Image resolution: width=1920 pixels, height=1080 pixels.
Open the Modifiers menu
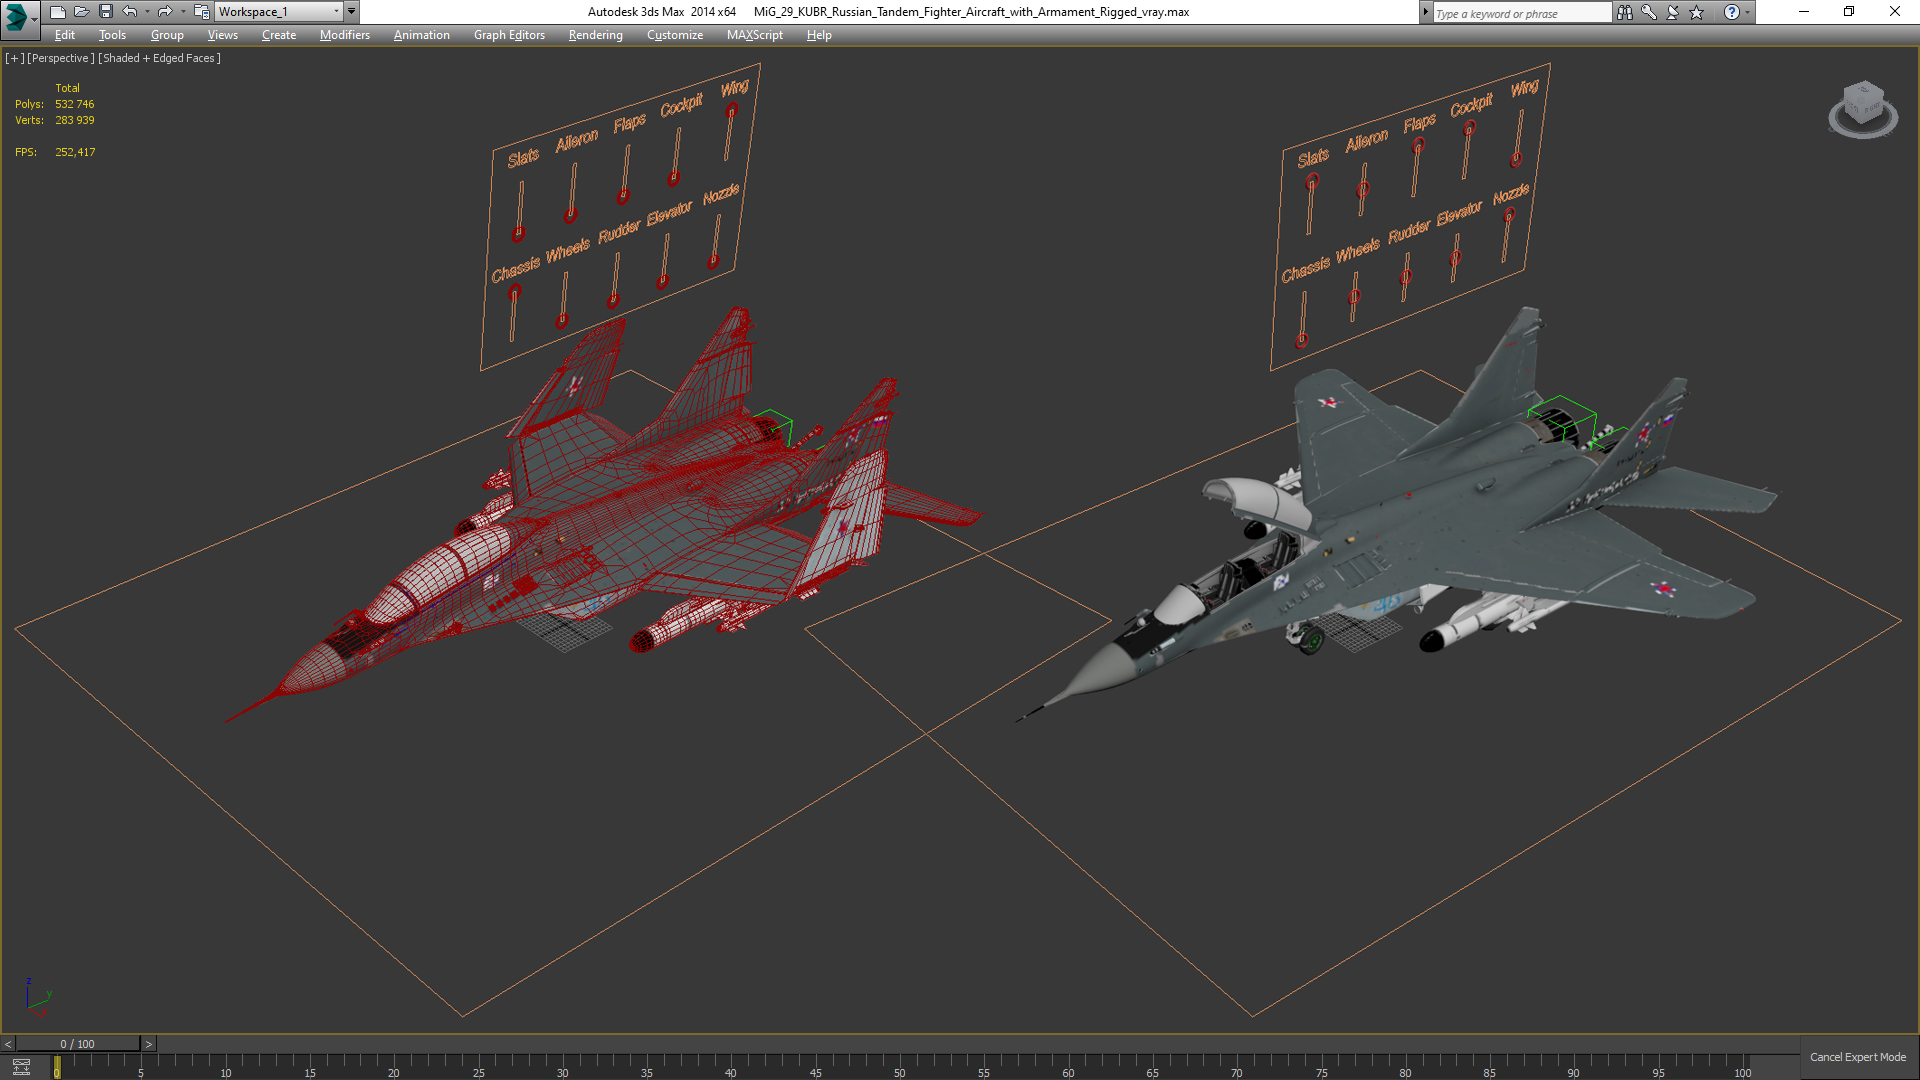click(344, 35)
